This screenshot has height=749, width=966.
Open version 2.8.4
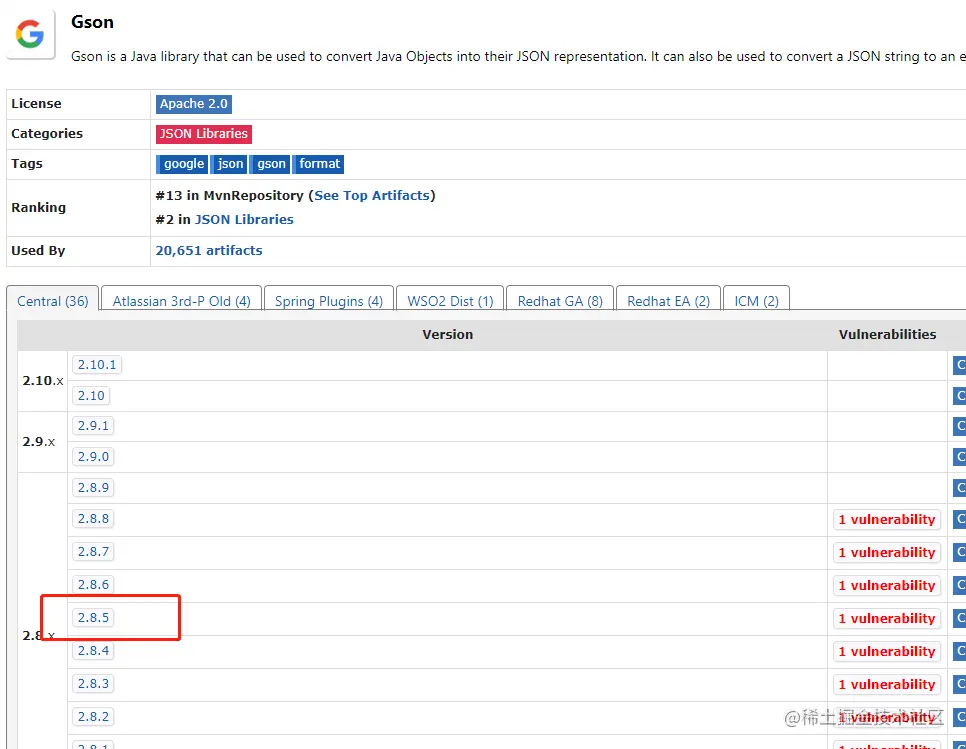93,650
